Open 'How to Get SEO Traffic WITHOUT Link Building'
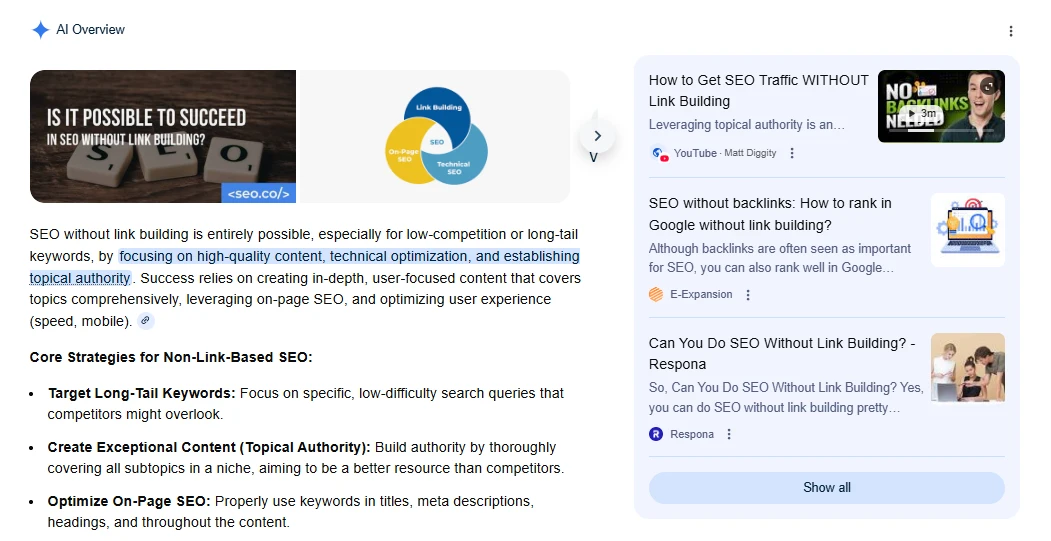 tap(758, 90)
